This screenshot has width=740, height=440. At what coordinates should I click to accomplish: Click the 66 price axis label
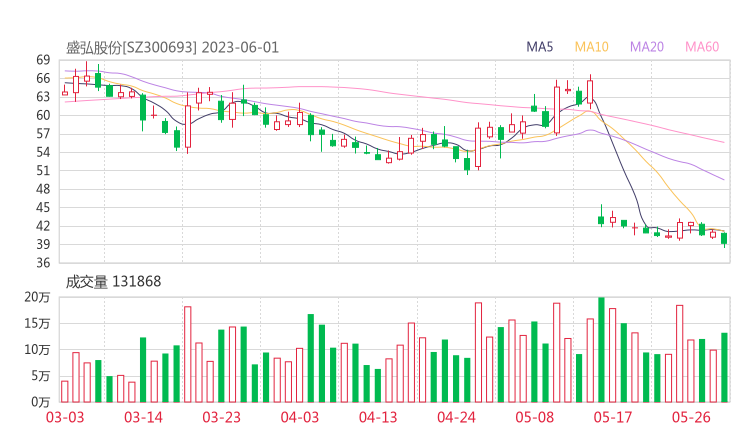point(43,78)
